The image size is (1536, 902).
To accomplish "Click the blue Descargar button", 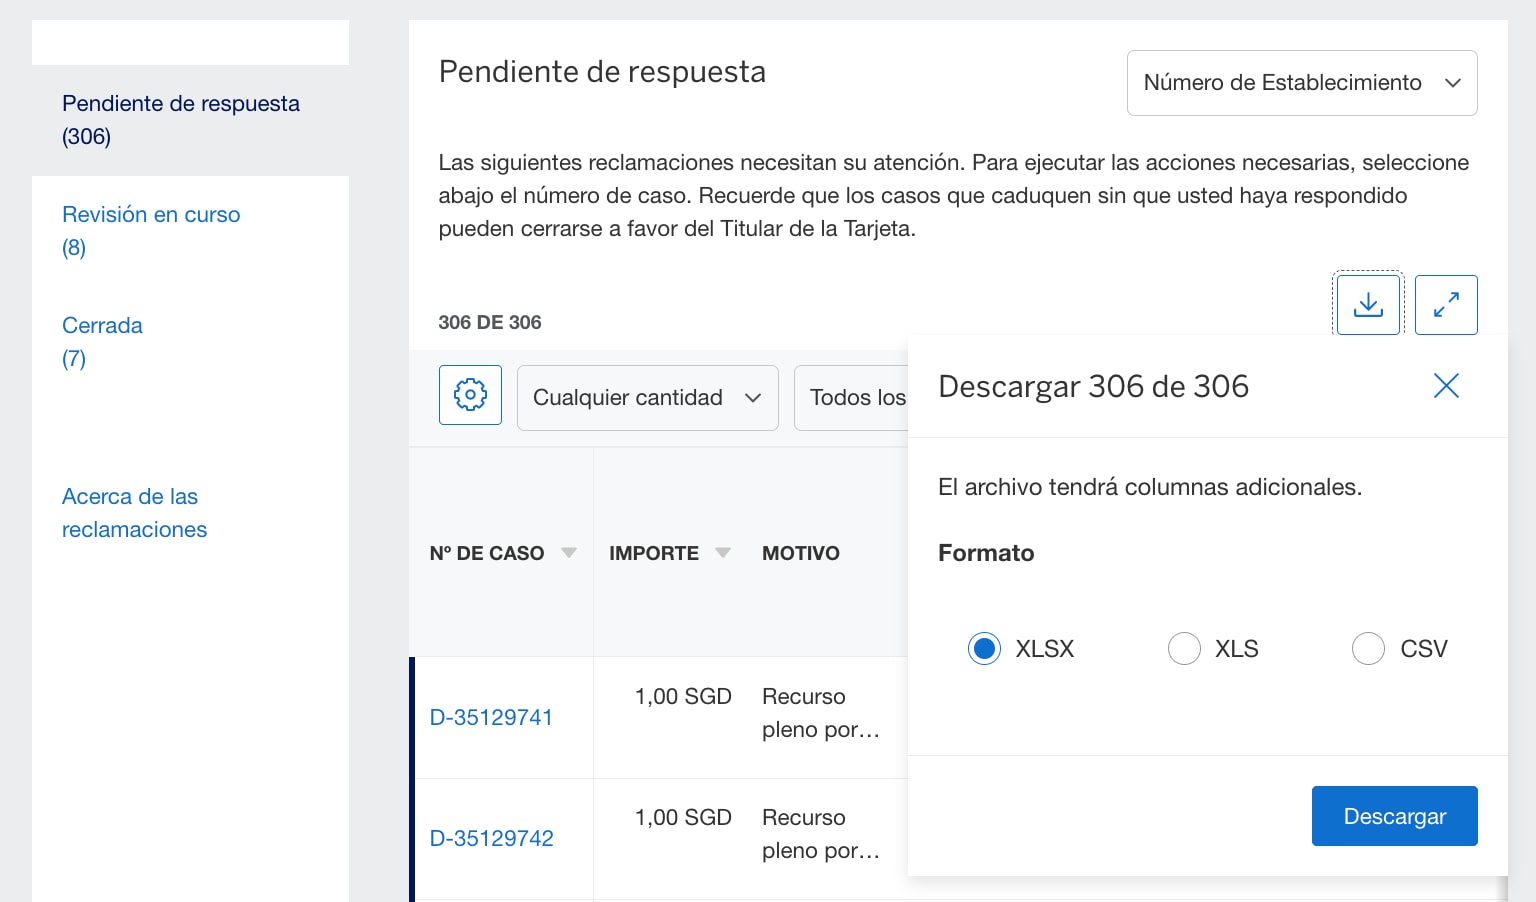I will (1394, 816).
